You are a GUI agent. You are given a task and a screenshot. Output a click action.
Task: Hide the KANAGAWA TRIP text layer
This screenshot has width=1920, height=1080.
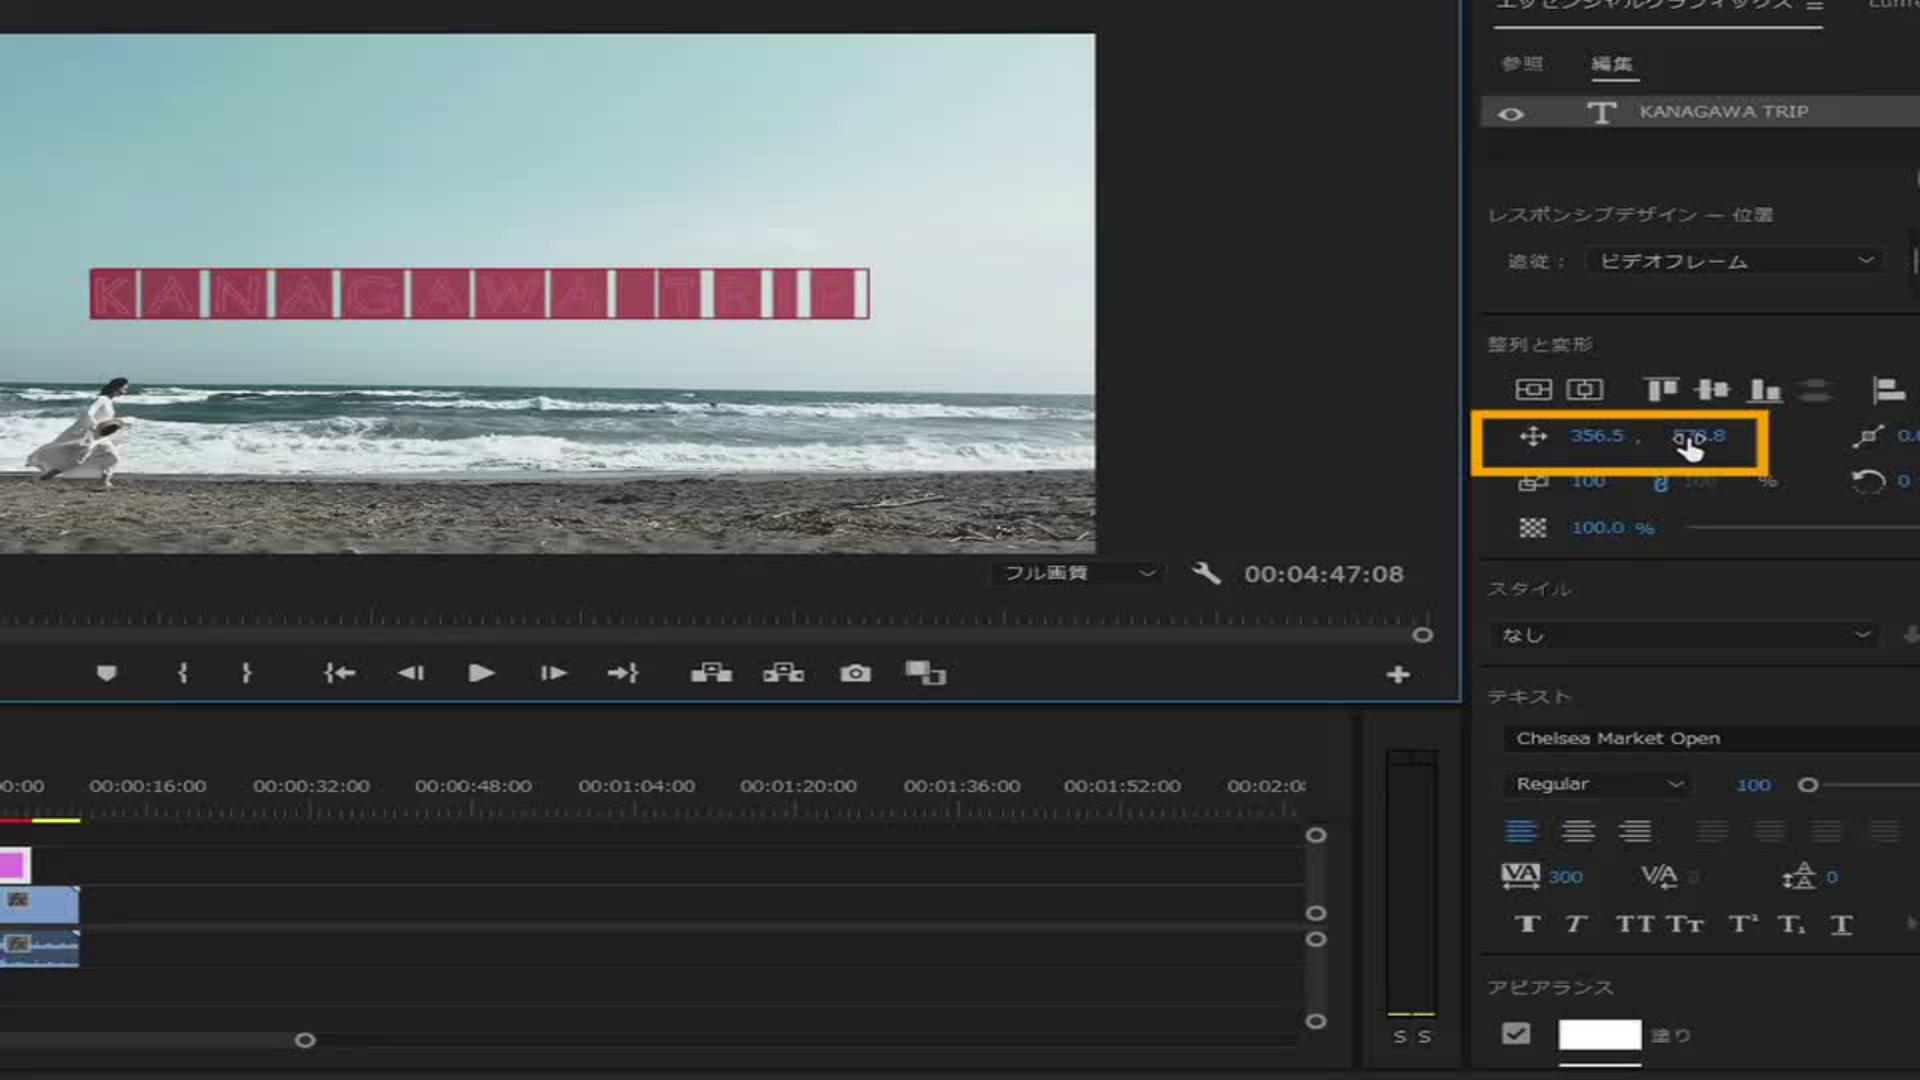[1511, 113]
